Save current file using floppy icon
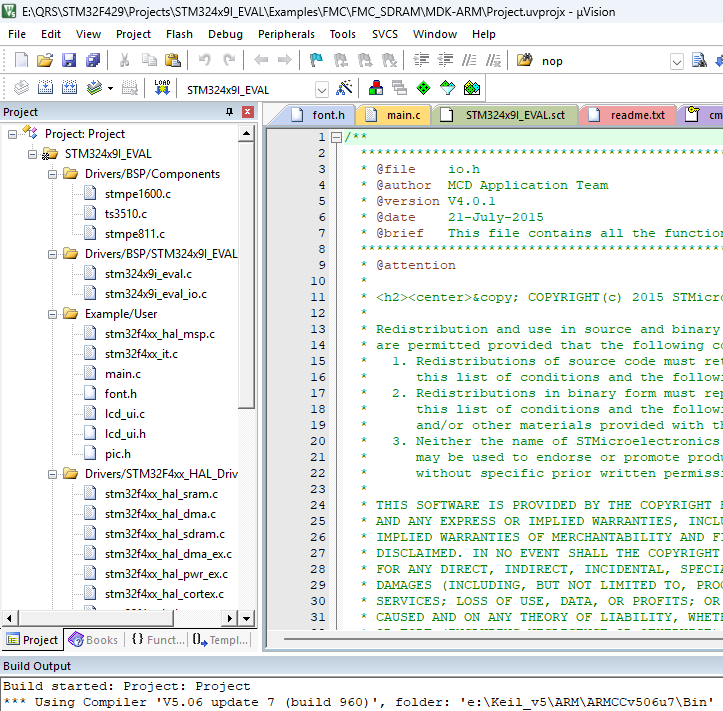This screenshot has height=711, width=723. click(x=69, y=60)
